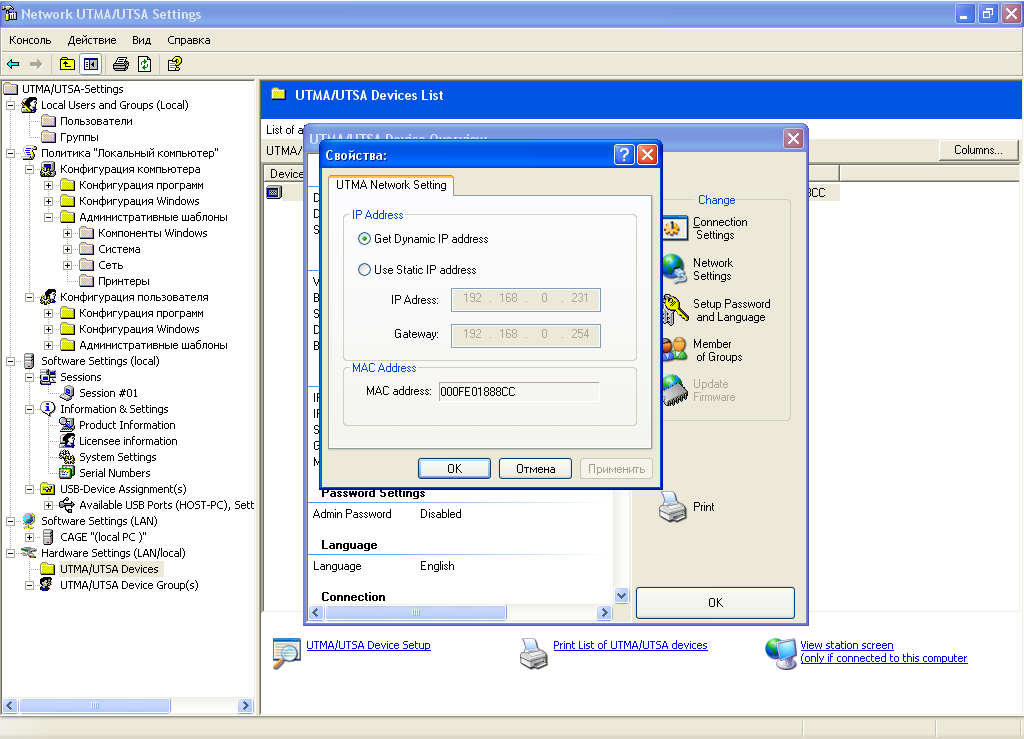Click the printer icon beside Print List link

pos(534,653)
